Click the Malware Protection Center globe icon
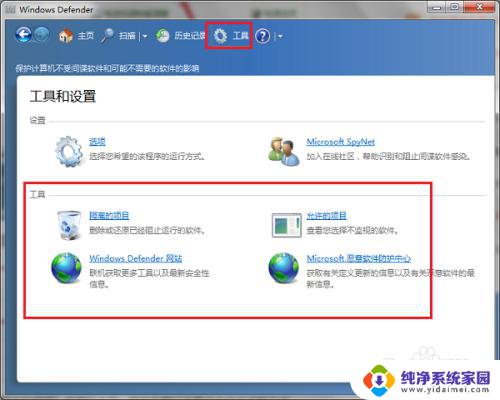500x400 pixels. point(284,268)
